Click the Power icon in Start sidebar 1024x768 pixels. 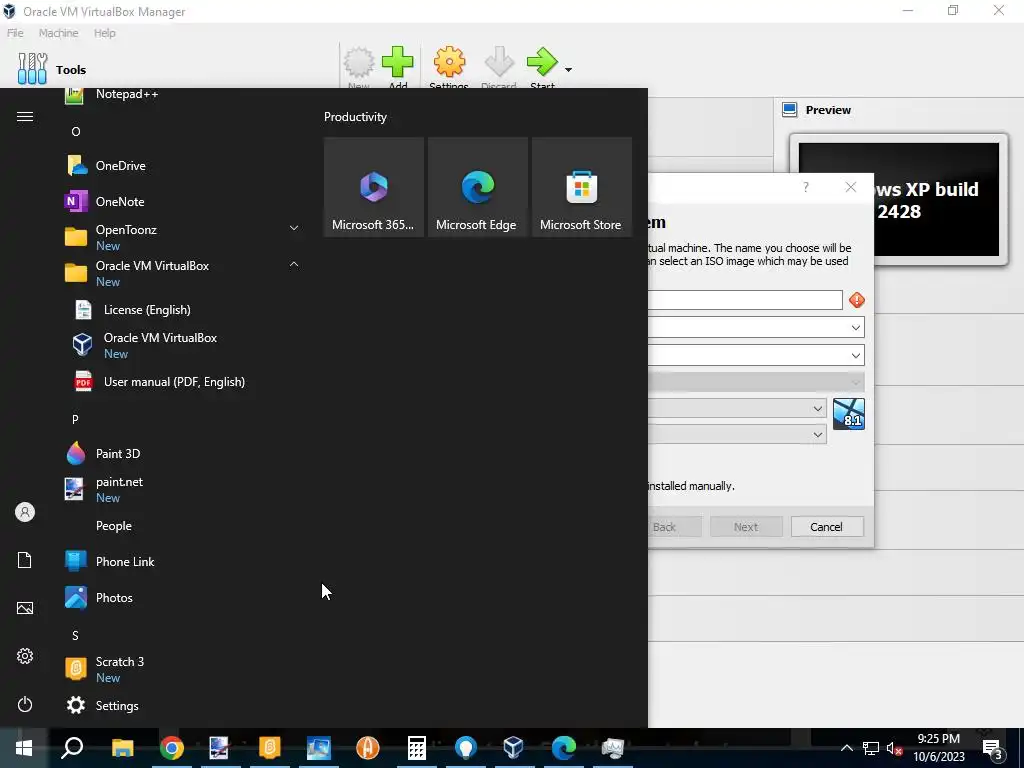(25, 704)
